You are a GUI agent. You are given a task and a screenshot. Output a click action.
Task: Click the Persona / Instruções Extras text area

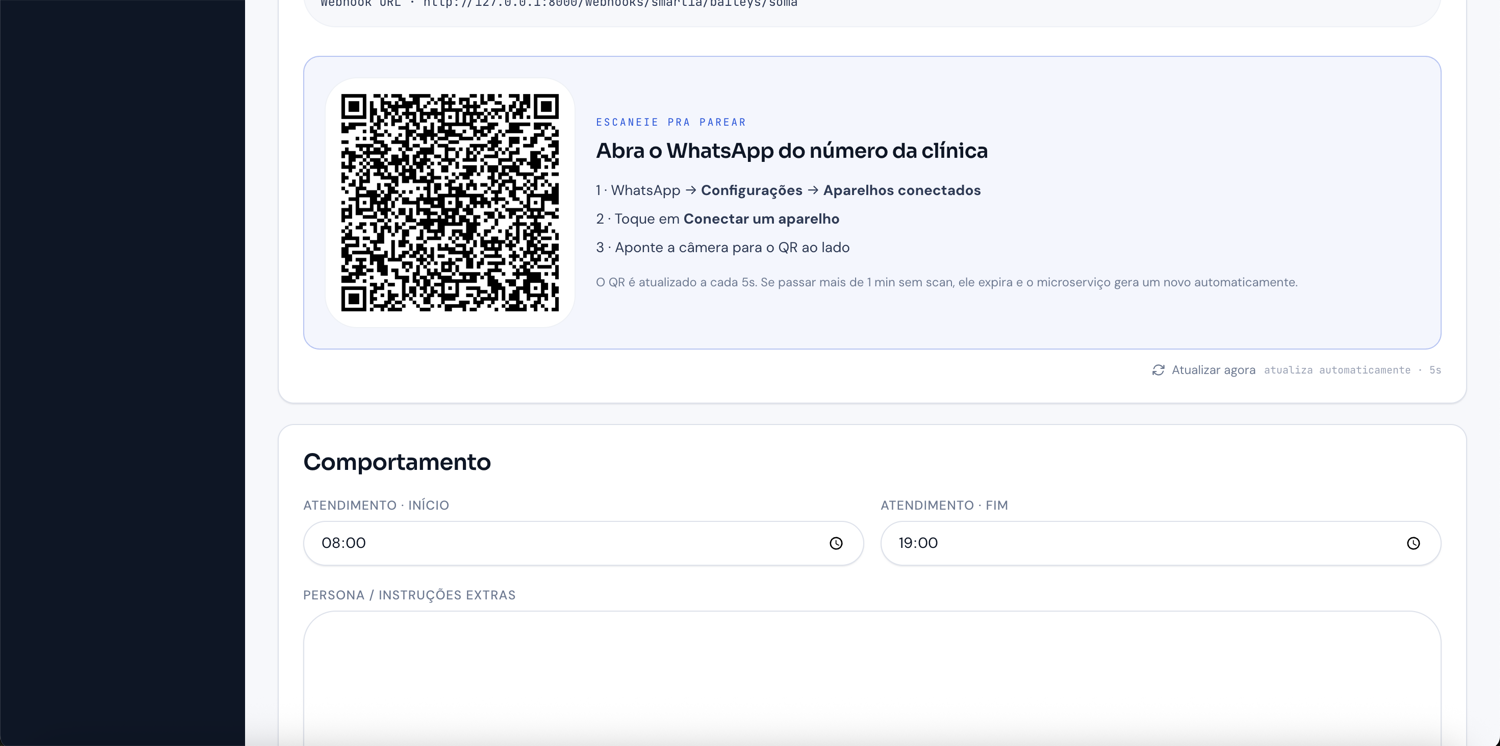872,678
